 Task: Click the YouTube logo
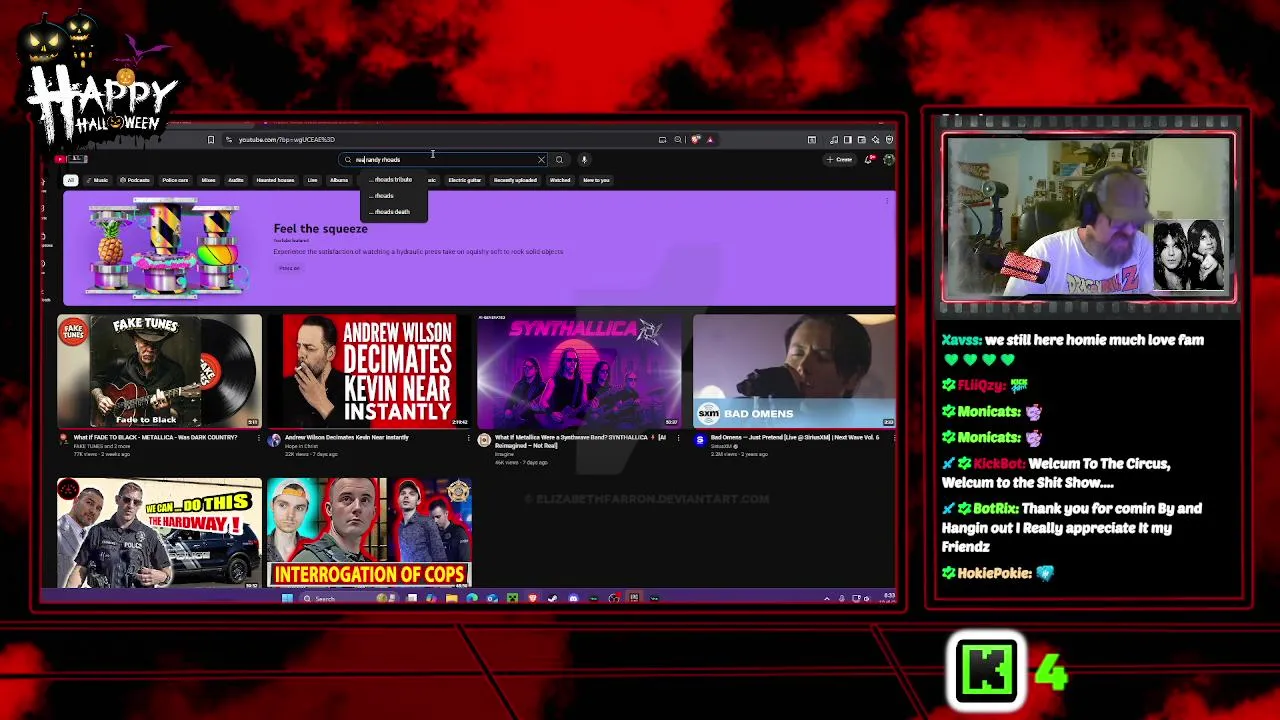72,159
